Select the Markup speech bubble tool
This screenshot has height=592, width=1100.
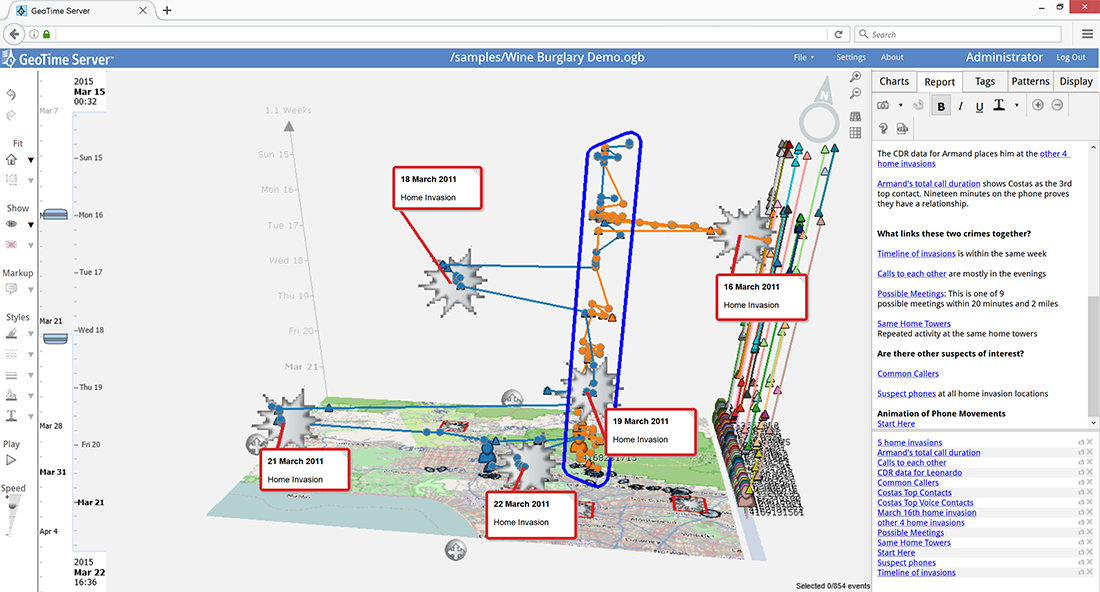[11, 289]
